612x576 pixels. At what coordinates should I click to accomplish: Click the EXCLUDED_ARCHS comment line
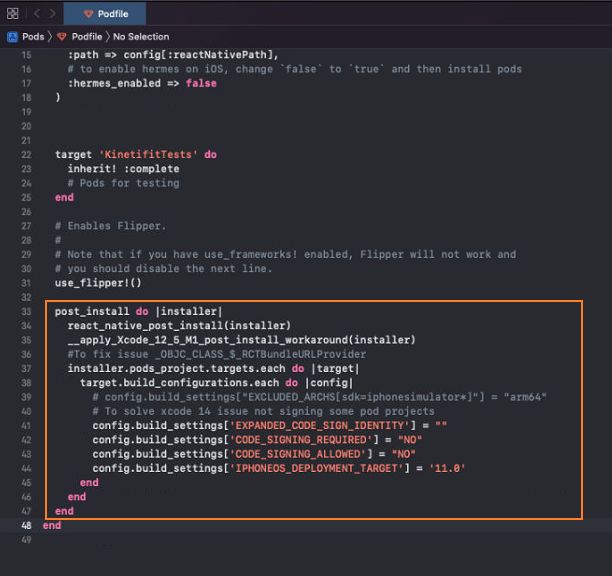[320, 397]
